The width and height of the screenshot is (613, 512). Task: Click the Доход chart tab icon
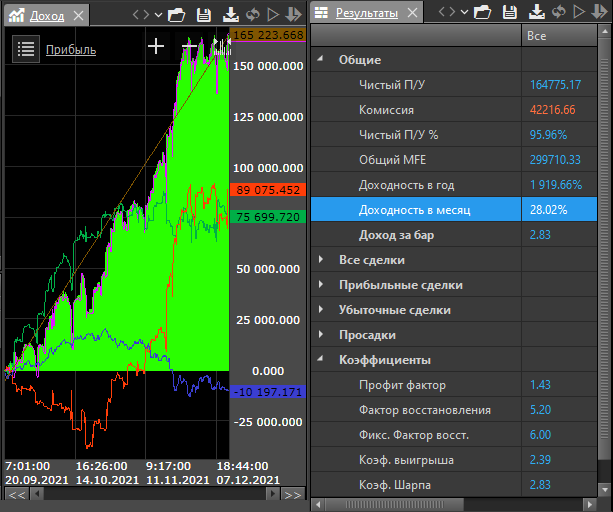pyautogui.click(x=16, y=15)
